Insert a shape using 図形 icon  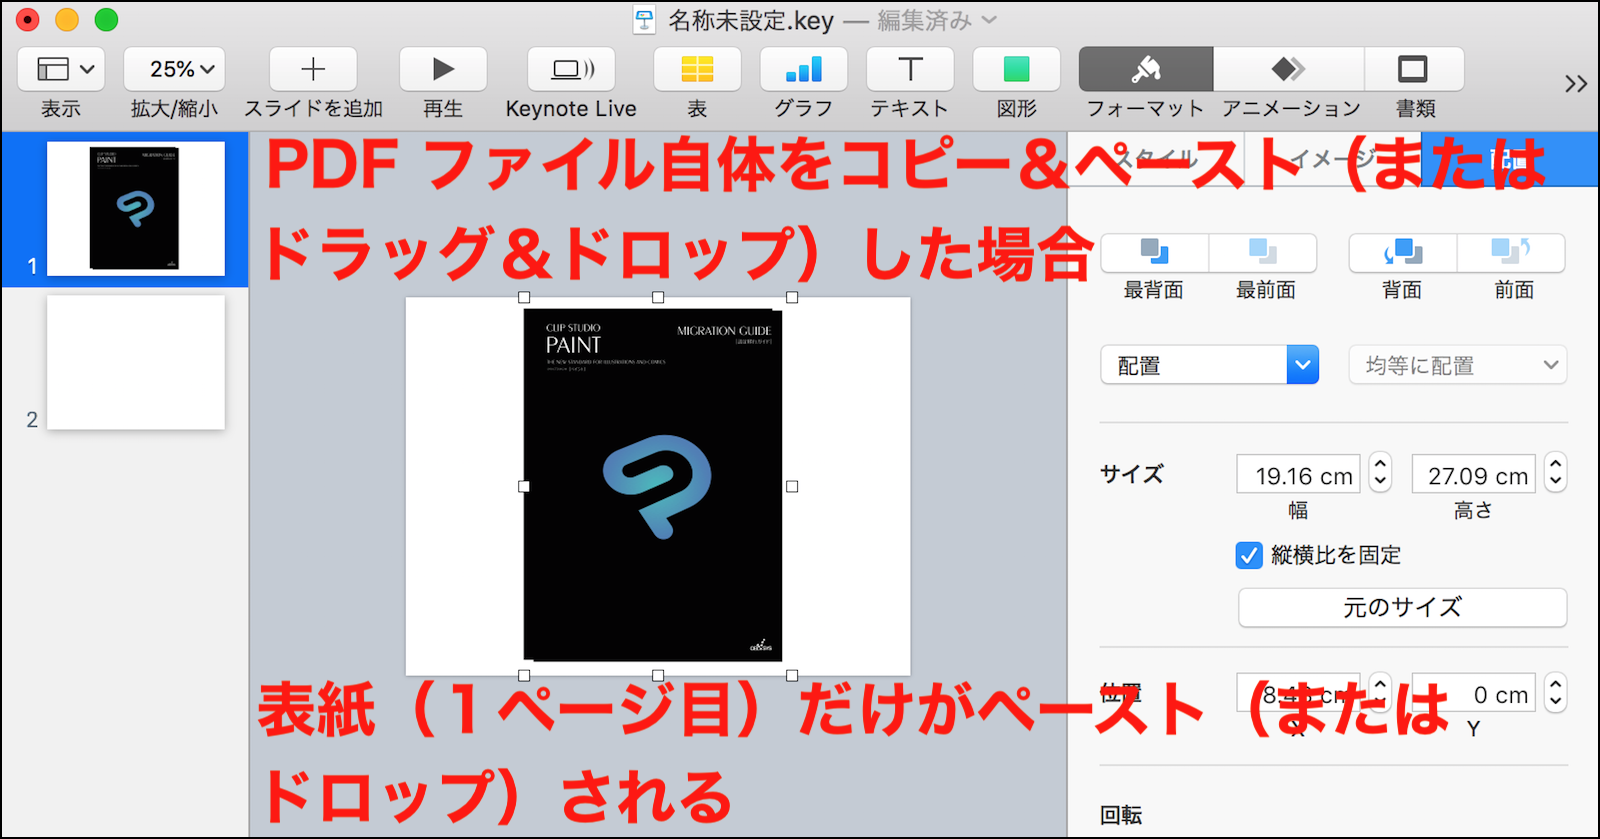pos(1017,69)
